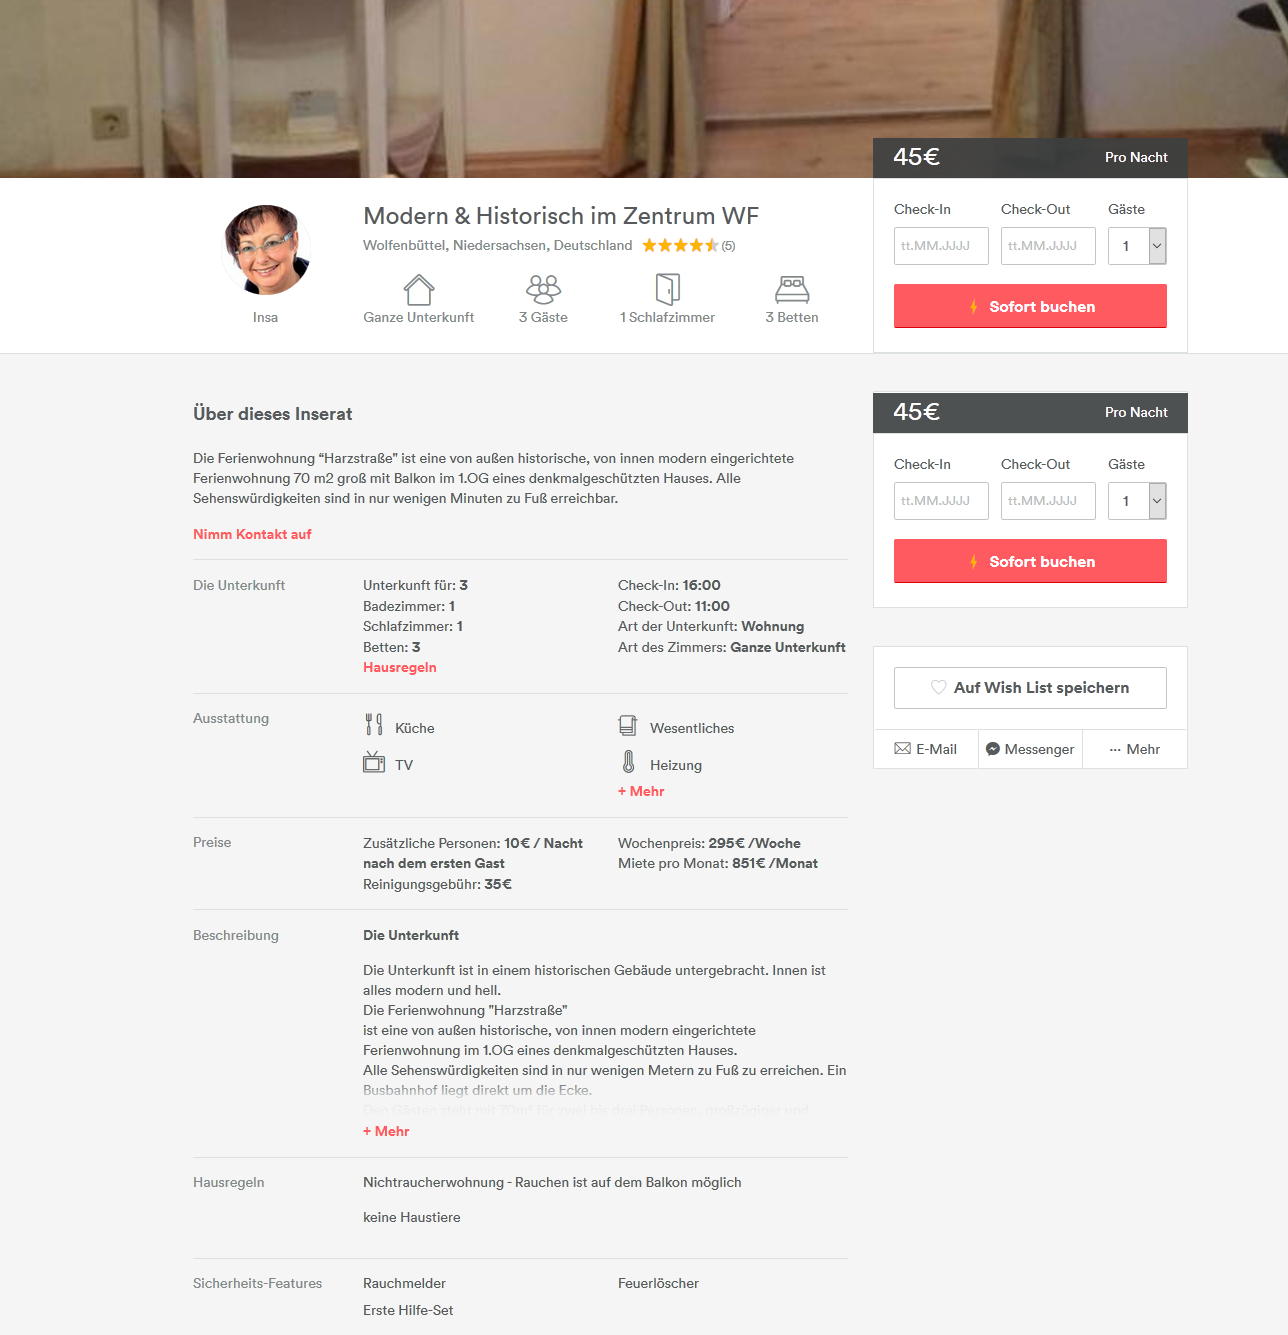1288x1335 pixels.
Task: Share the listing via E-Mail
Action: (x=926, y=749)
